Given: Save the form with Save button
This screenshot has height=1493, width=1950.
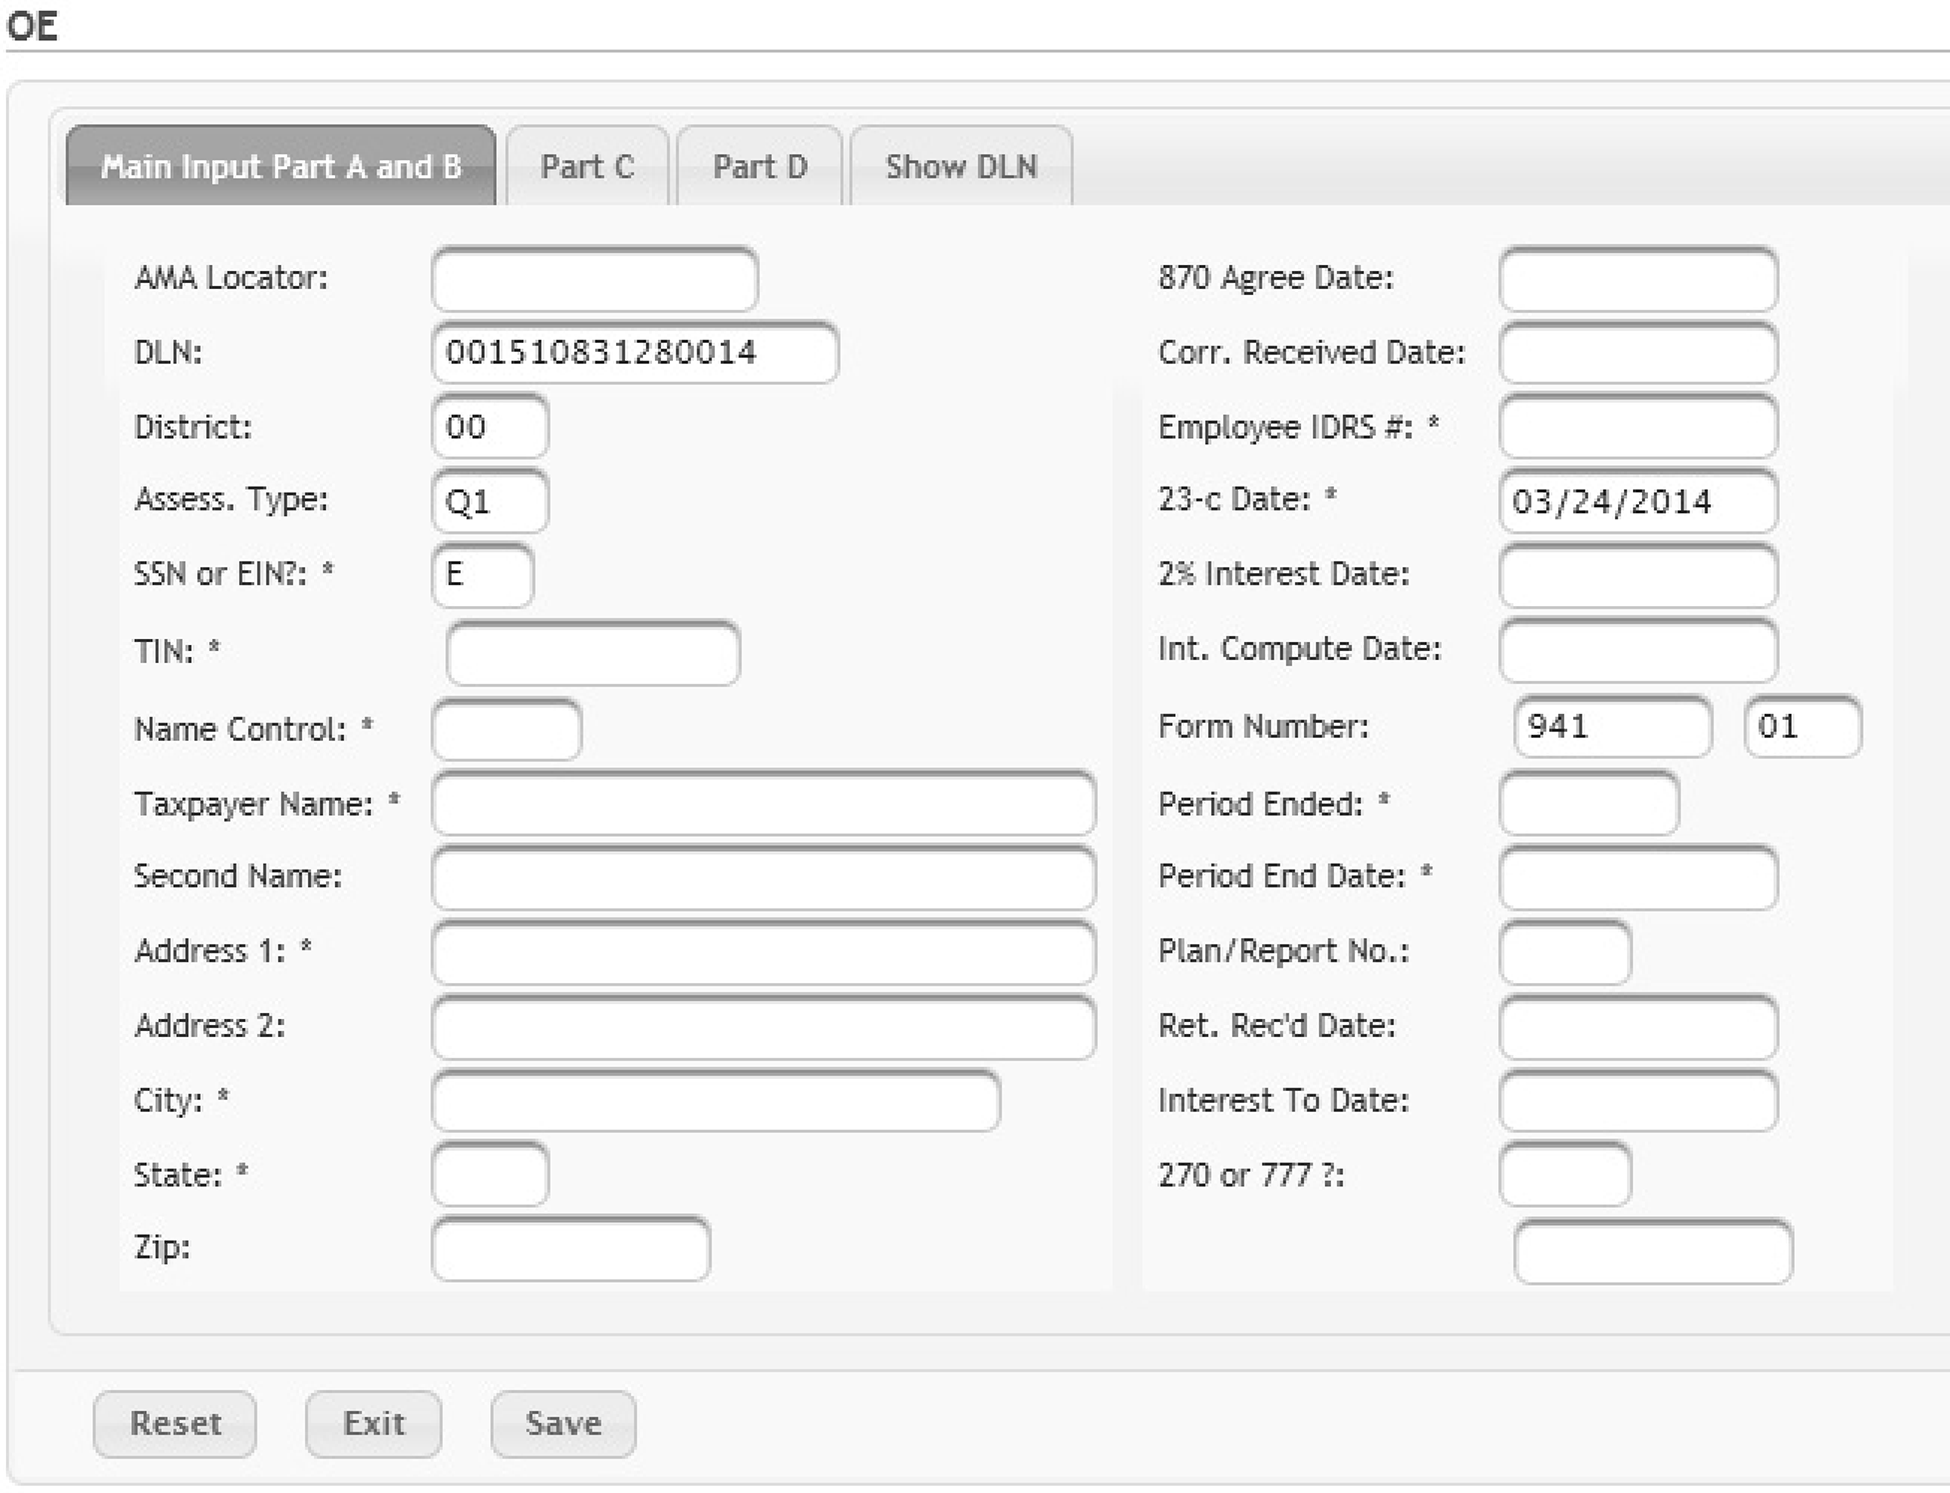Looking at the screenshot, I should pos(563,1423).
